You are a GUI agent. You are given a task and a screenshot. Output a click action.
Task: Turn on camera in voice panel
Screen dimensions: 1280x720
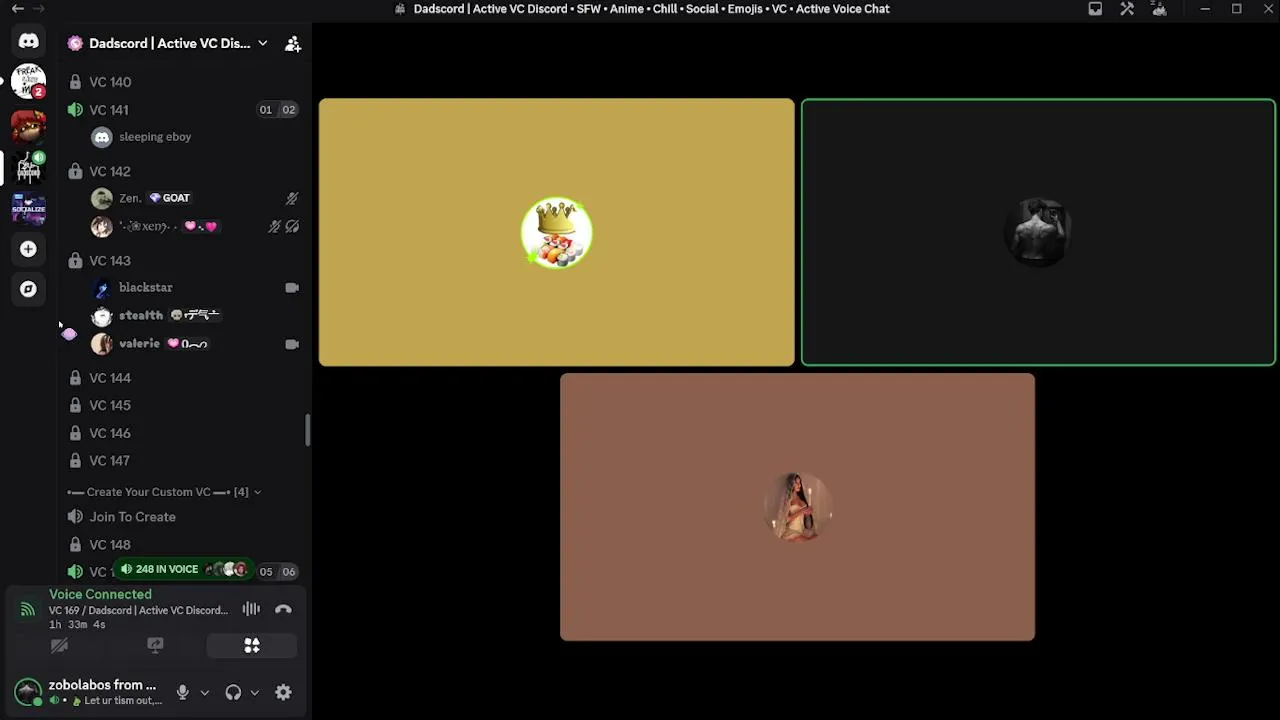59,646
